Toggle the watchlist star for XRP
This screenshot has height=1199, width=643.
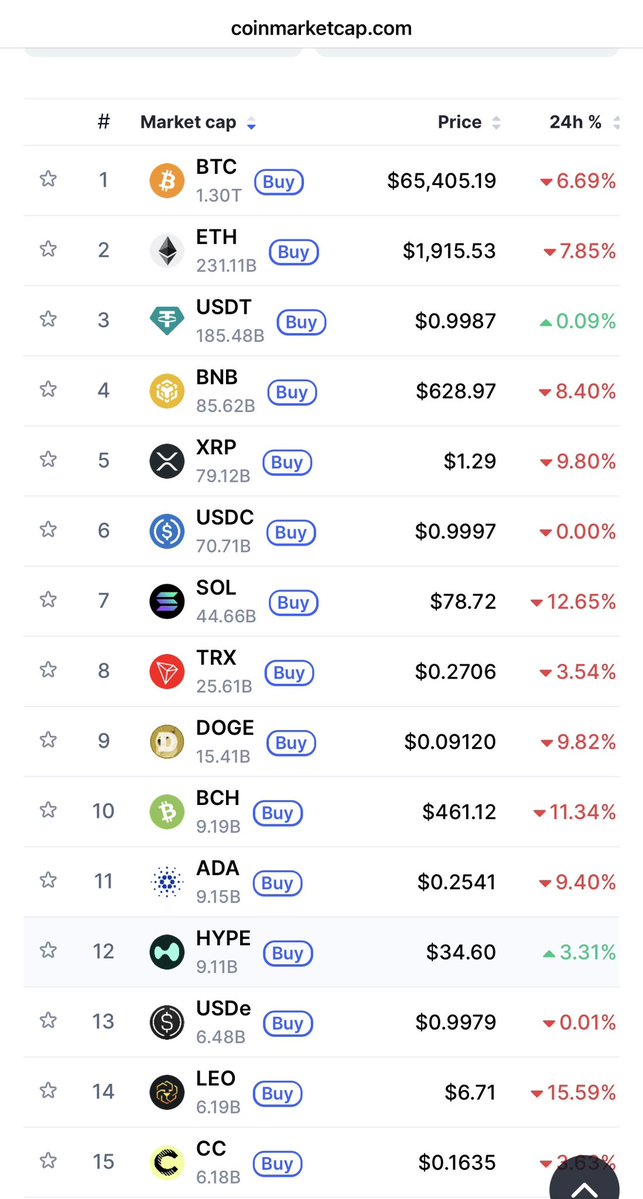coord(48,459)
